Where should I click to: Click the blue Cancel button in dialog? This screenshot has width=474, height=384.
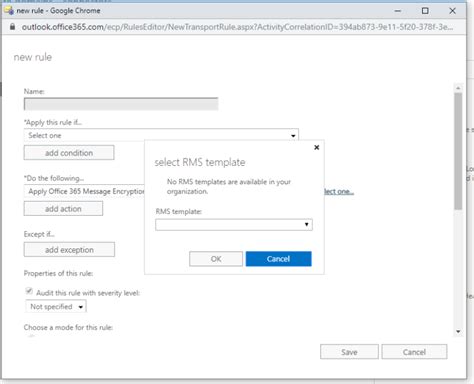point(278,259)
